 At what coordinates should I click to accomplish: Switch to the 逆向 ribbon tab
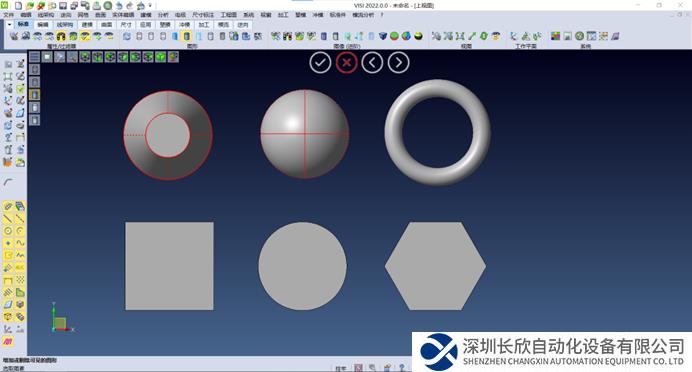click(243, 25)
